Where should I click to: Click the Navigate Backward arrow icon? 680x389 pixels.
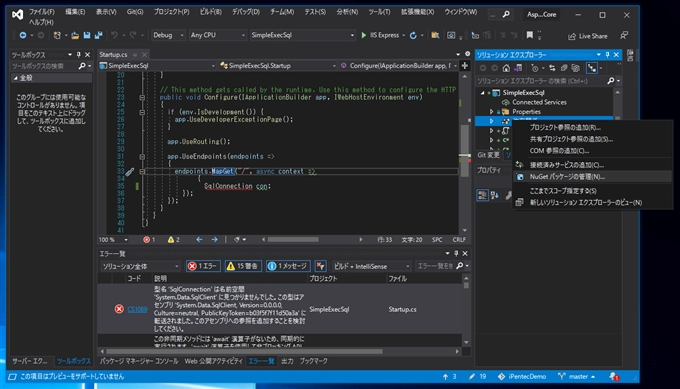point(23,35)
